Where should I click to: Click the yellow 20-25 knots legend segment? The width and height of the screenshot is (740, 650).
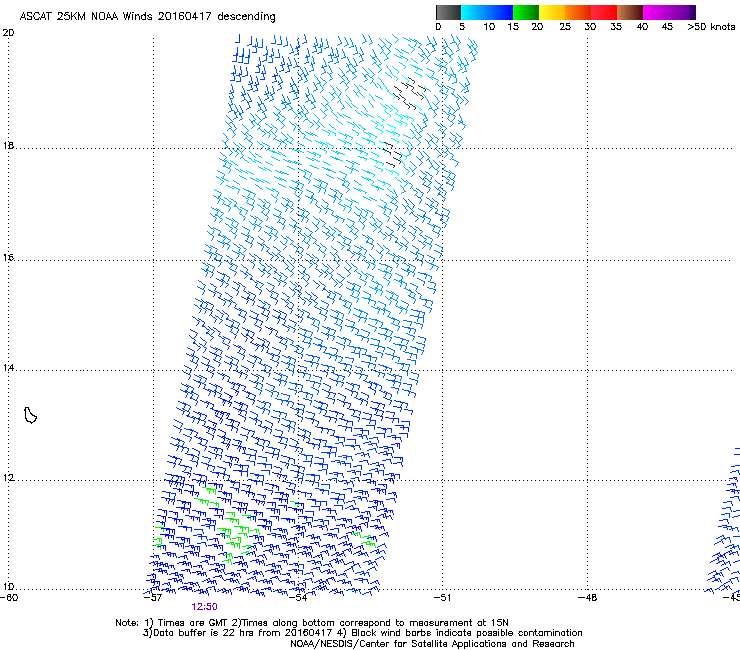(552, 12)
